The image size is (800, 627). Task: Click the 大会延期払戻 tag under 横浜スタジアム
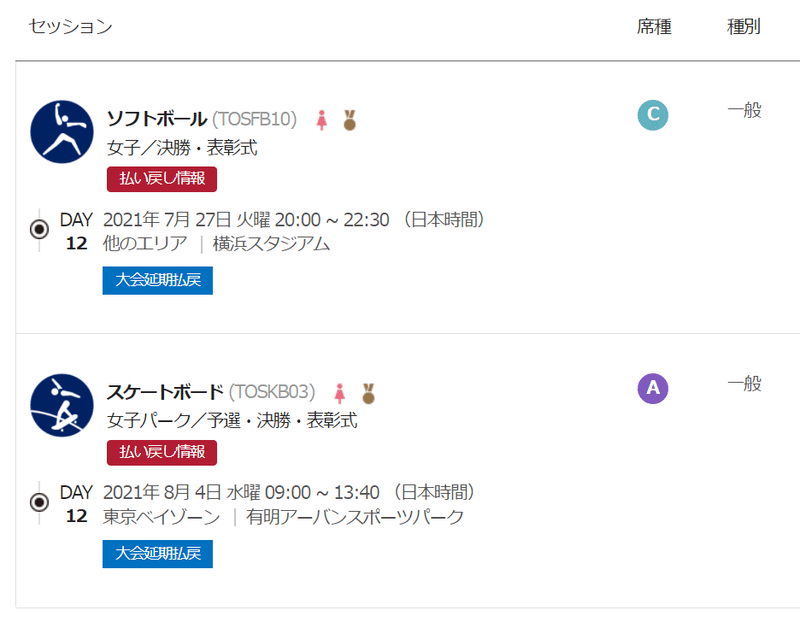[x=158, y=280]
